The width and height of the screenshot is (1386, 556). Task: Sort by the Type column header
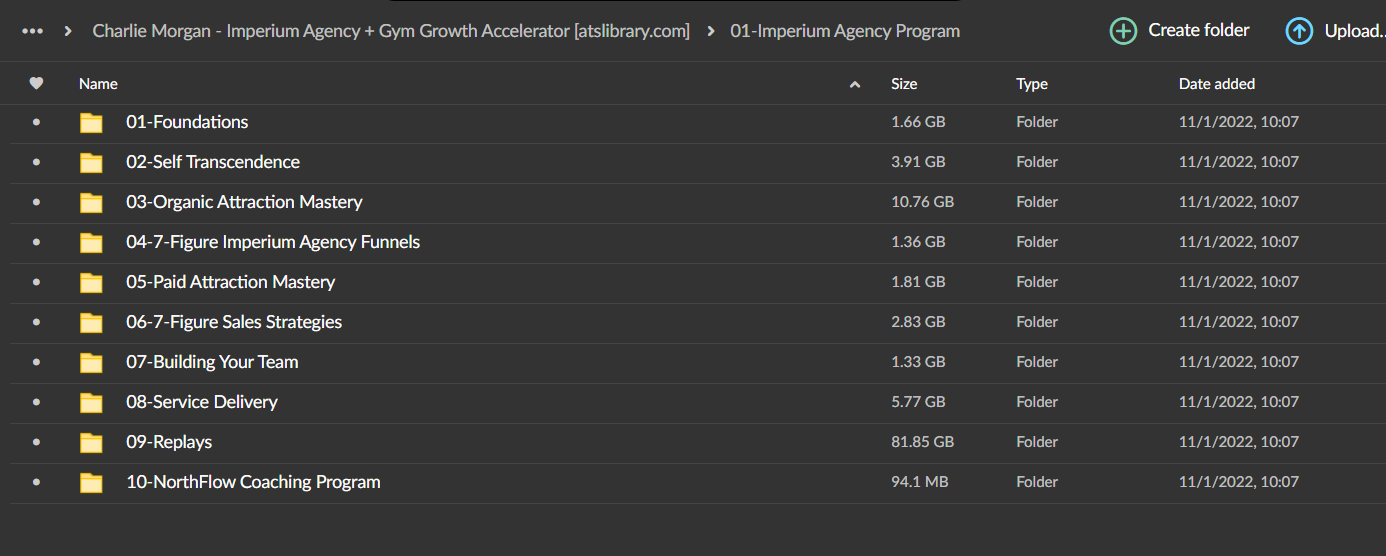(x=1032, y=84)
